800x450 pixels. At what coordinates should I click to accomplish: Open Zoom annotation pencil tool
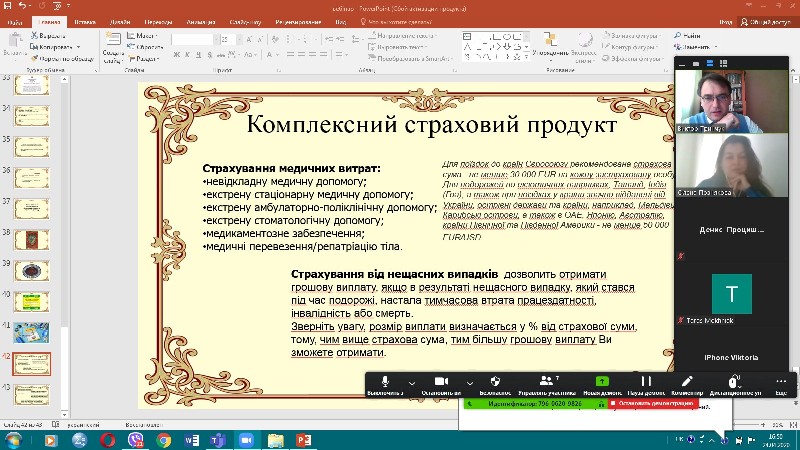point(687,381)
